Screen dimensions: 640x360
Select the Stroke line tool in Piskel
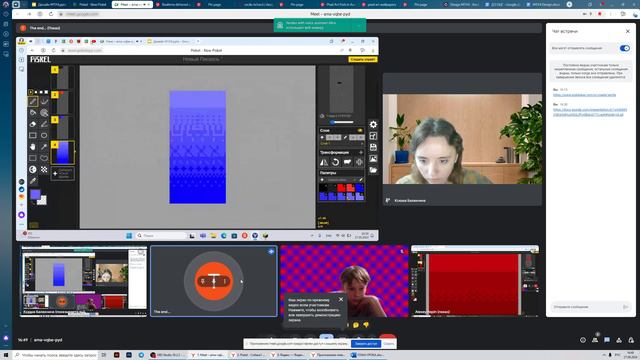pyautogui.click(x=44, y=124)
